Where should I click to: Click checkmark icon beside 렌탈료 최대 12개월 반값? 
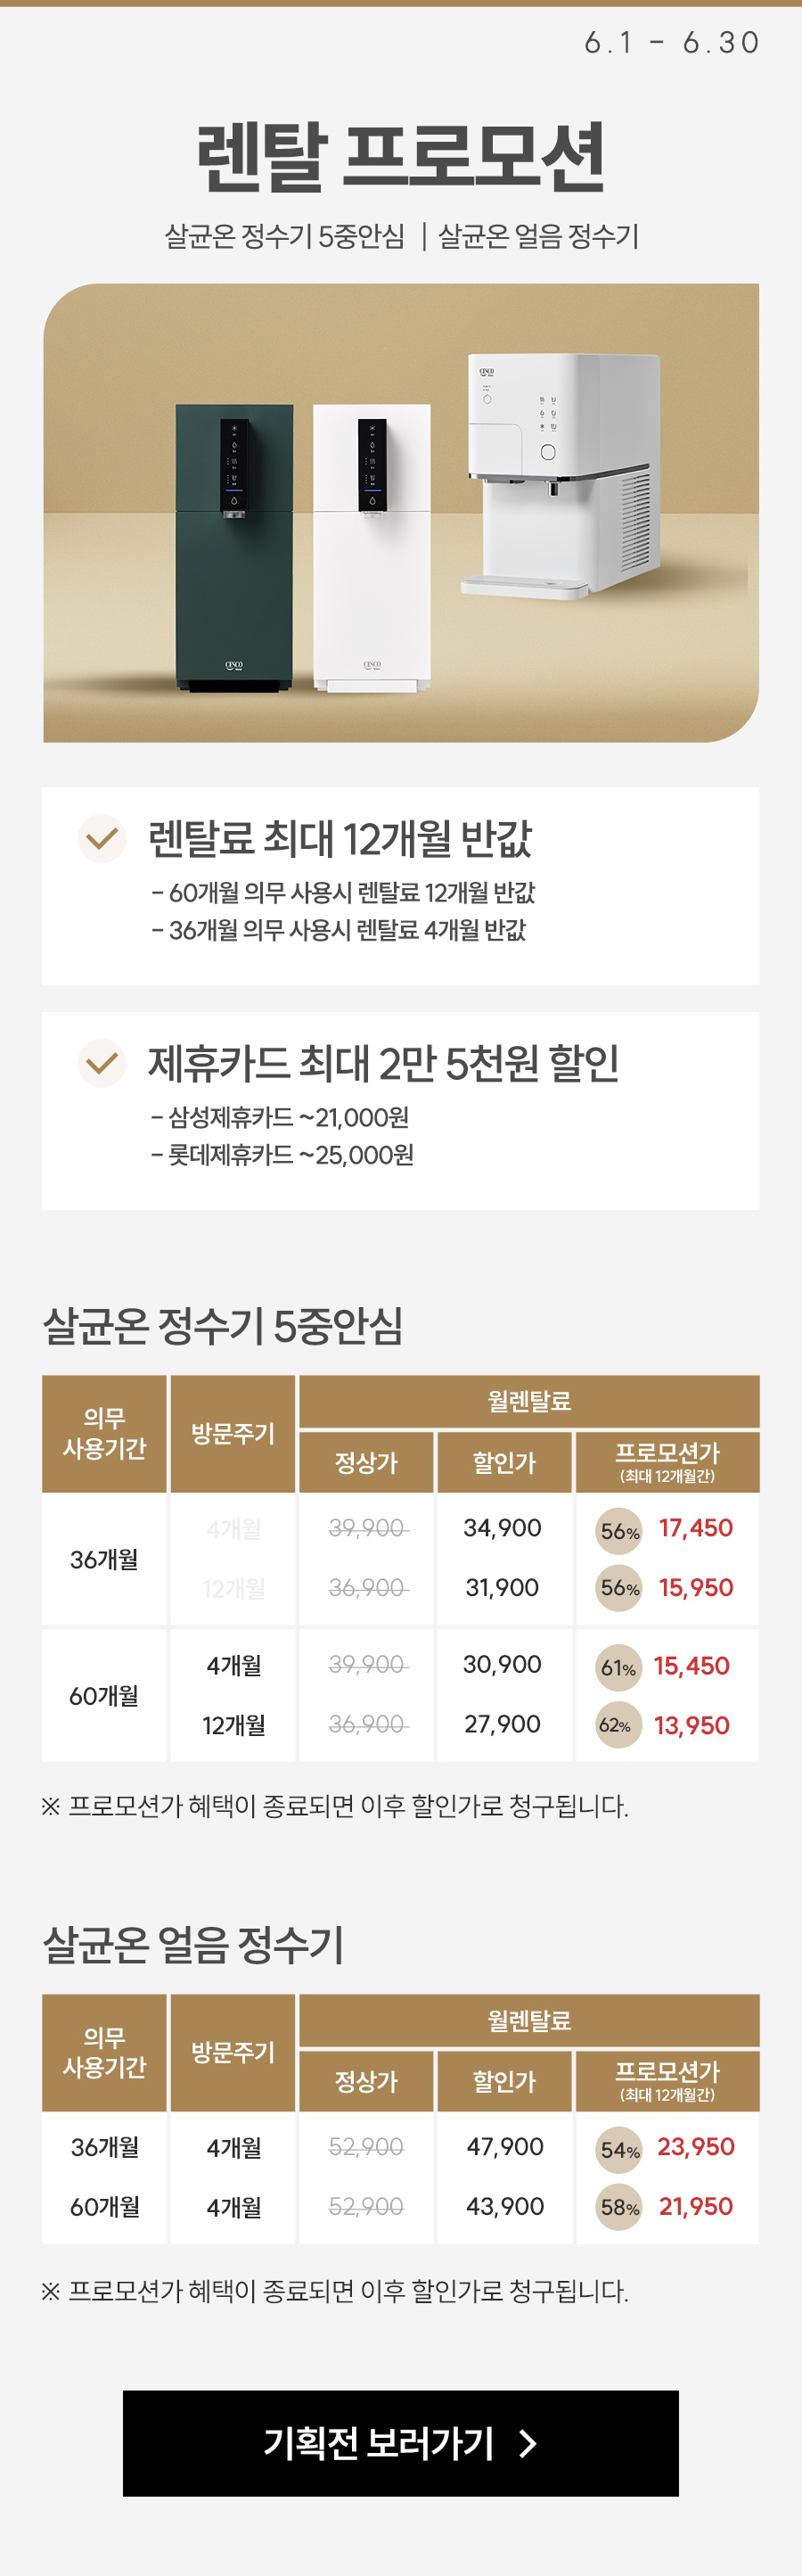[102, 838]
